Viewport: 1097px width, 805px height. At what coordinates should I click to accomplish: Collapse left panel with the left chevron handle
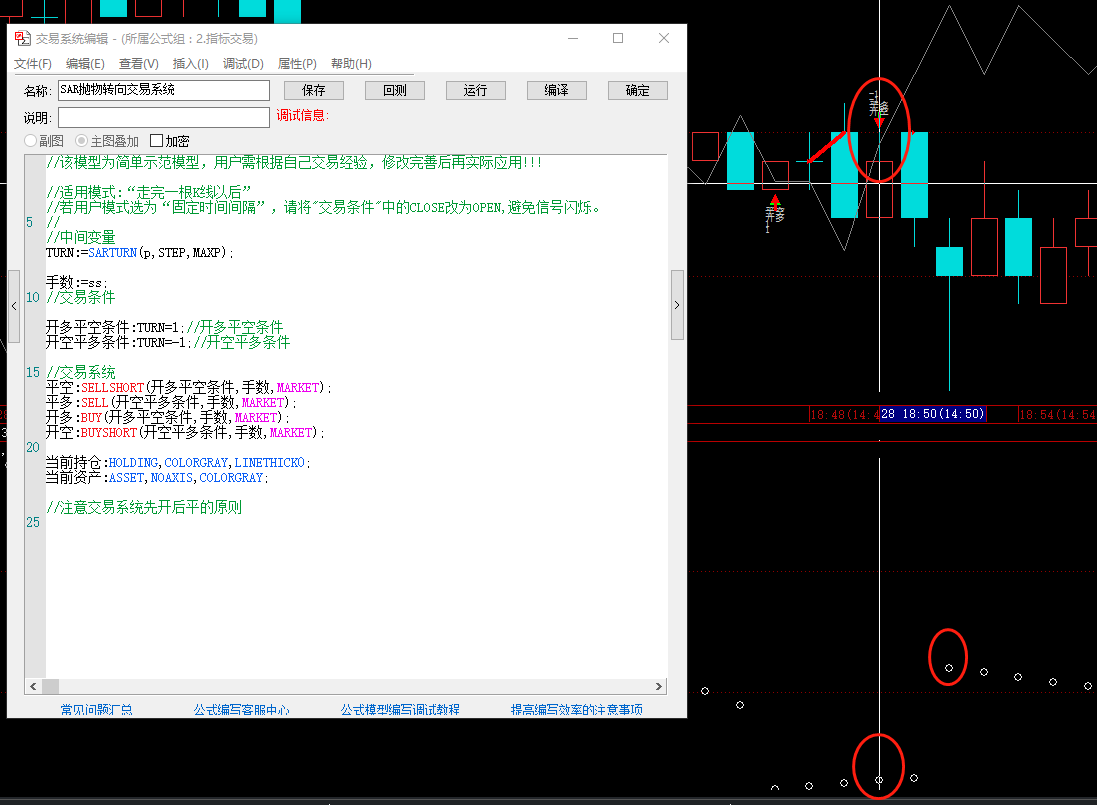point(14,306)
